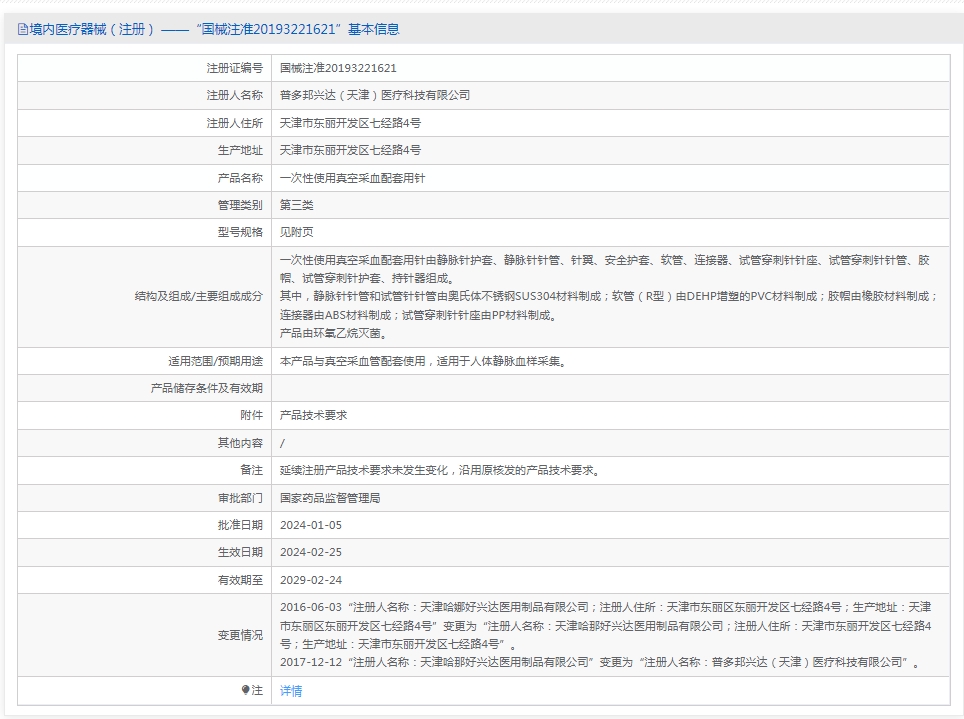
Task: Select the 注册人住所 address value
Action: click(350, 123)
